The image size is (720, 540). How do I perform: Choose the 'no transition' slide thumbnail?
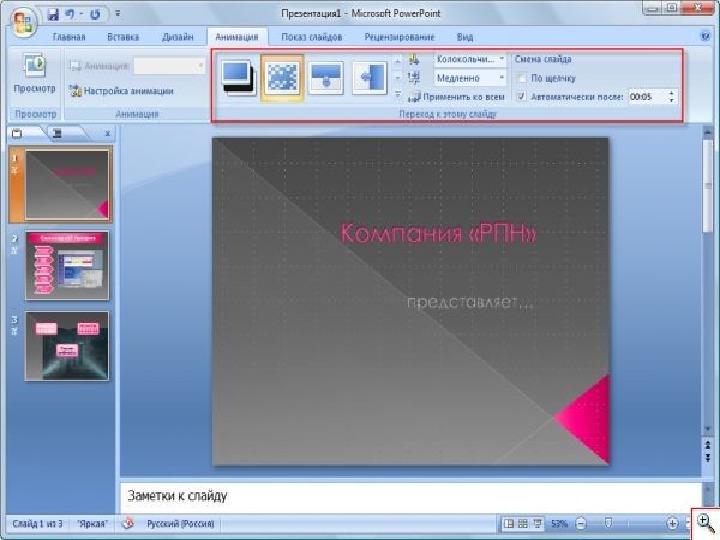click(x=238, y=78)
